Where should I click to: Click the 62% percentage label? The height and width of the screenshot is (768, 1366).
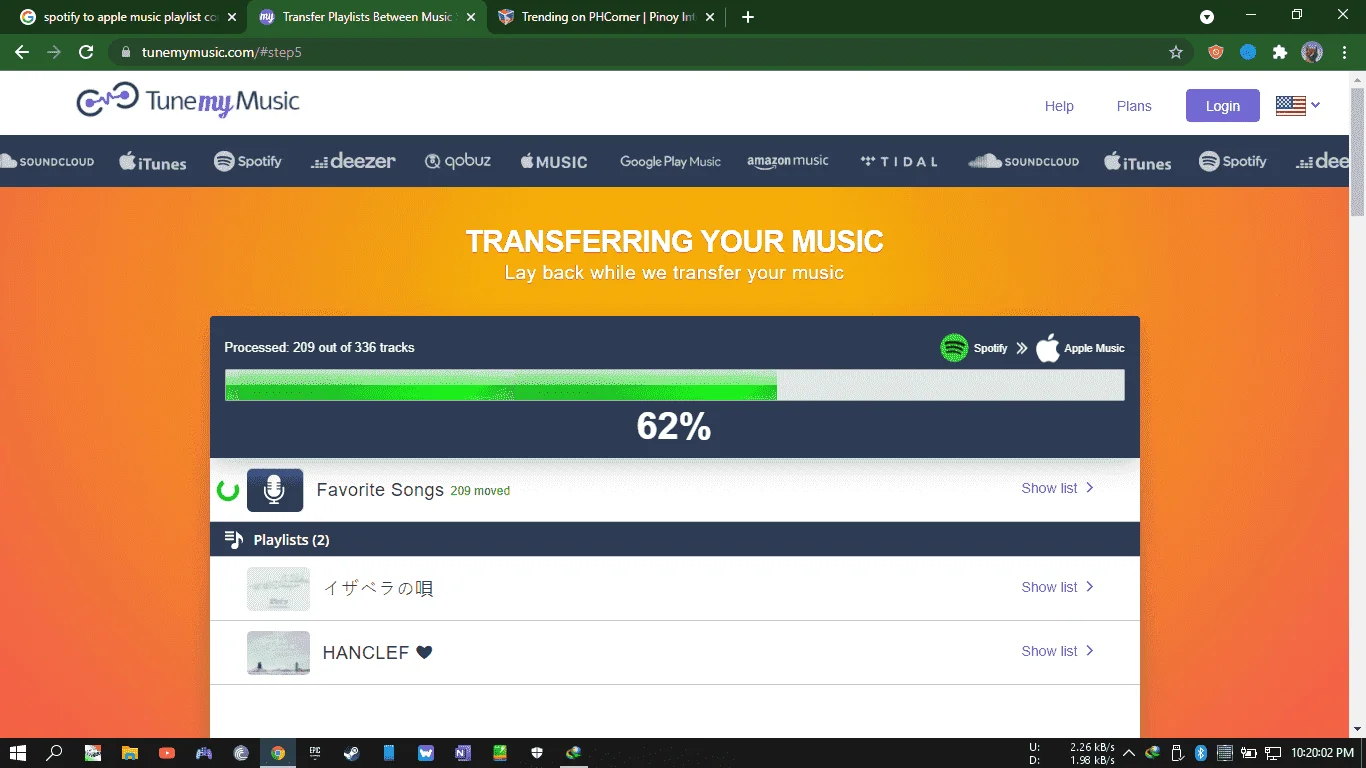[674, 427]
